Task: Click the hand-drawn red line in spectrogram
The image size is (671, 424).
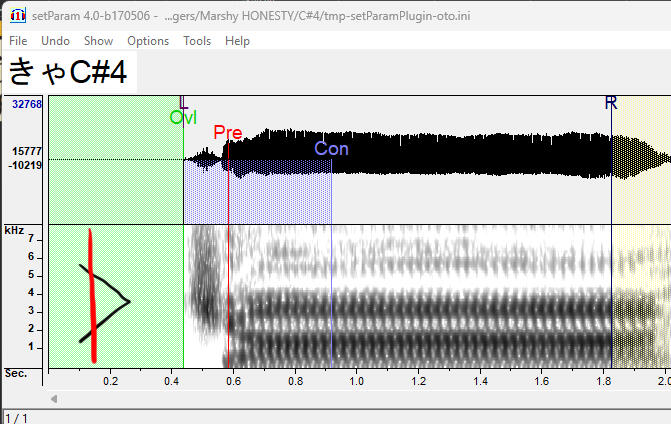Action: click(92, 300)
